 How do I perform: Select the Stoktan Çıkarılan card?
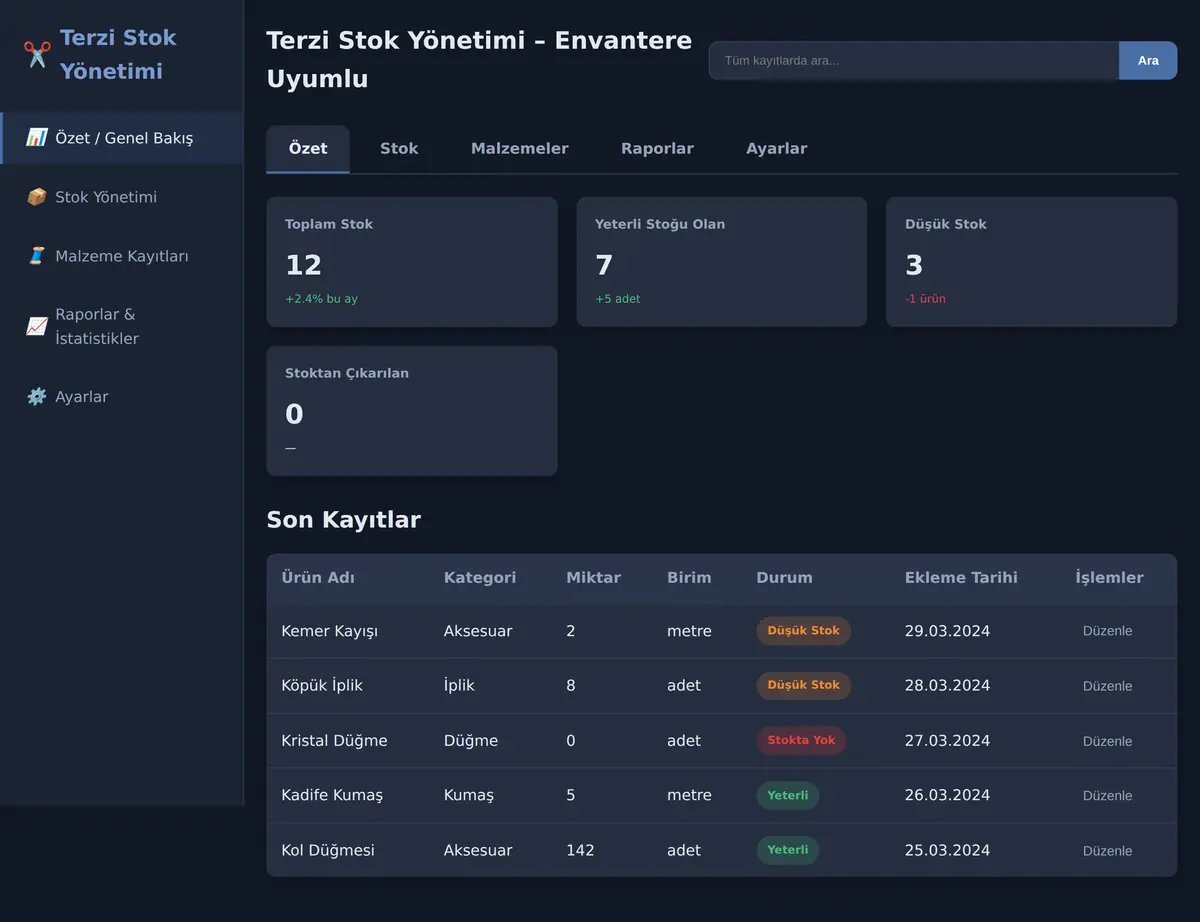(412, 411)
